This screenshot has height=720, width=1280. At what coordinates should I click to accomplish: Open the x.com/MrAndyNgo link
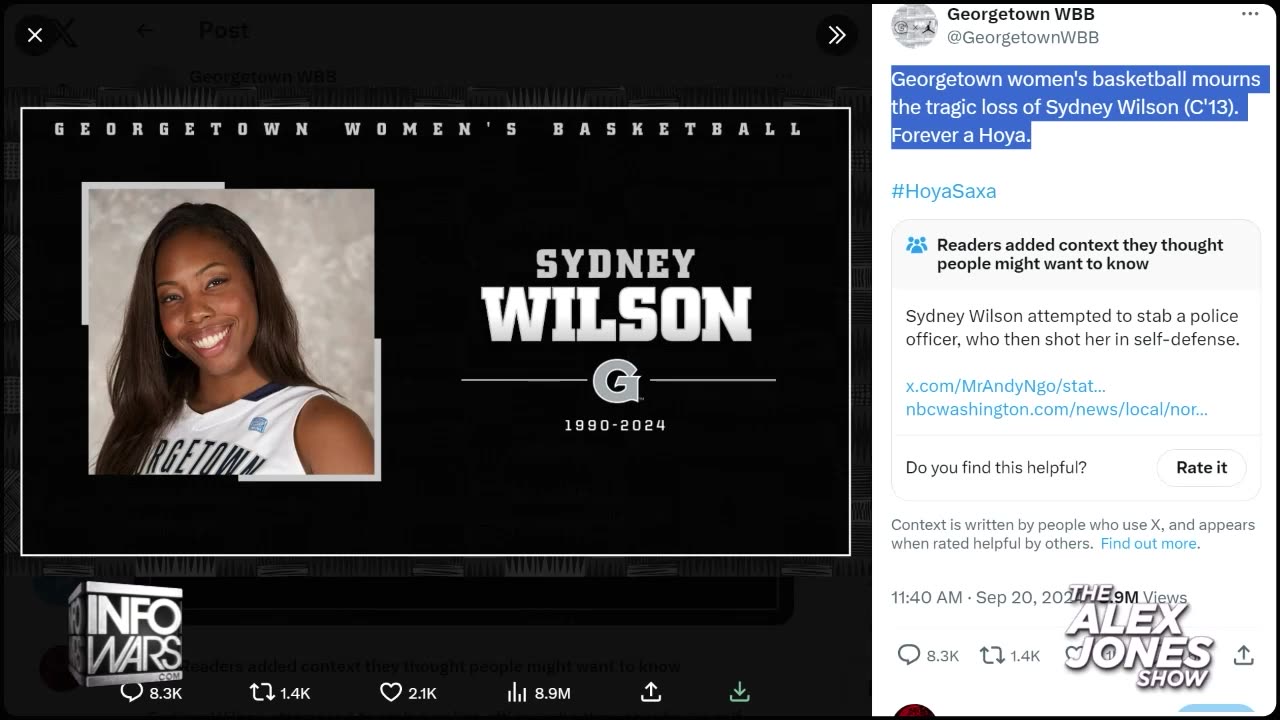coord(1005,386)
